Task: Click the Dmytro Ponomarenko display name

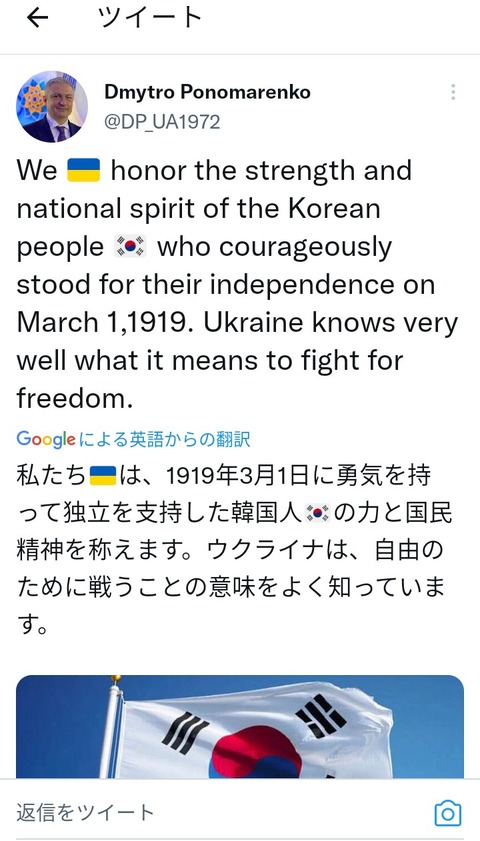Action: 207,92
